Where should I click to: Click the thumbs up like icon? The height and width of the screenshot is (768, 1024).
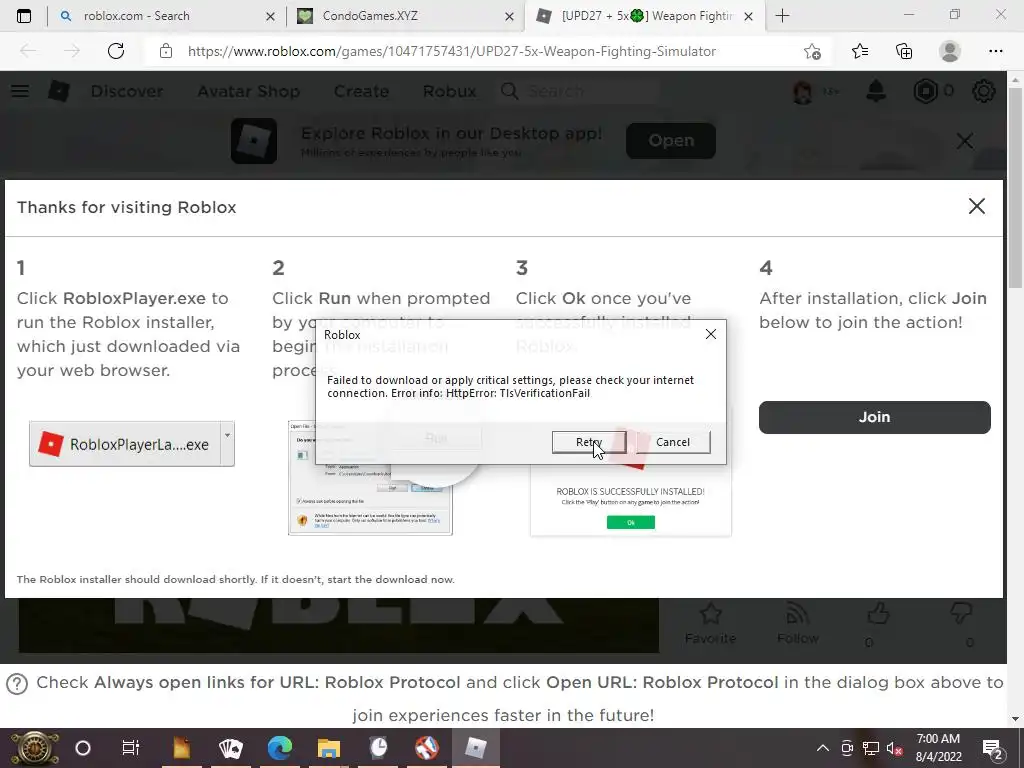[x=878, y=615]
